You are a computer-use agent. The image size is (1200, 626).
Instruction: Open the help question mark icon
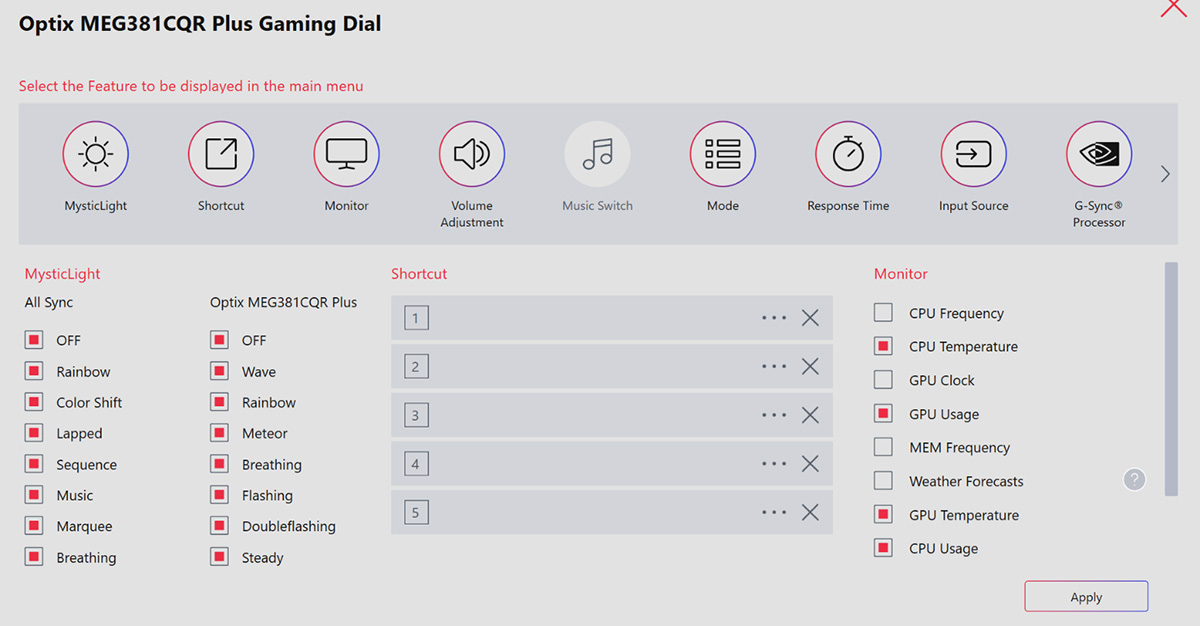(x=1134, y=480)
